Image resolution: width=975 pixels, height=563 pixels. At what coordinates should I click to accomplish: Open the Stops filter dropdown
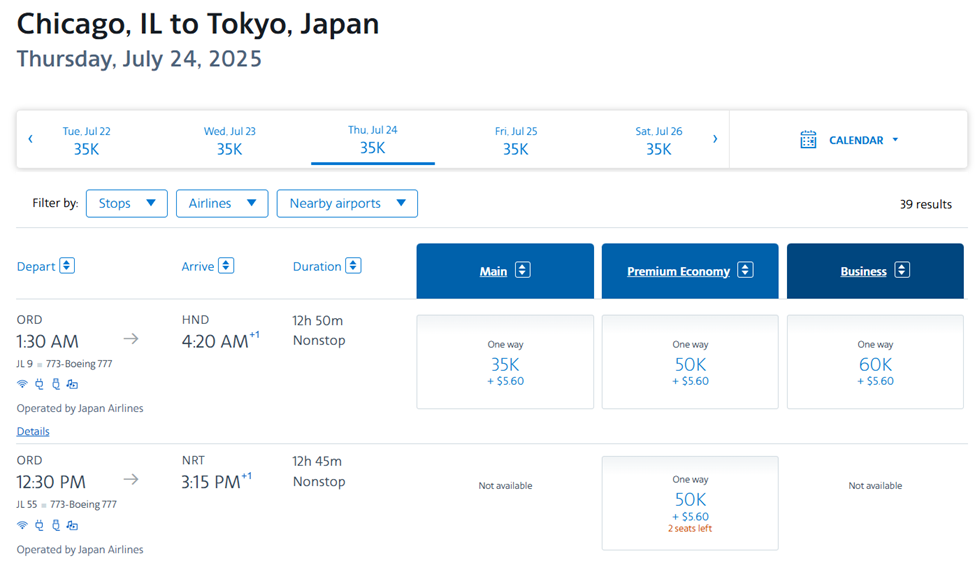pyautogui.click(x=127, y=203)
